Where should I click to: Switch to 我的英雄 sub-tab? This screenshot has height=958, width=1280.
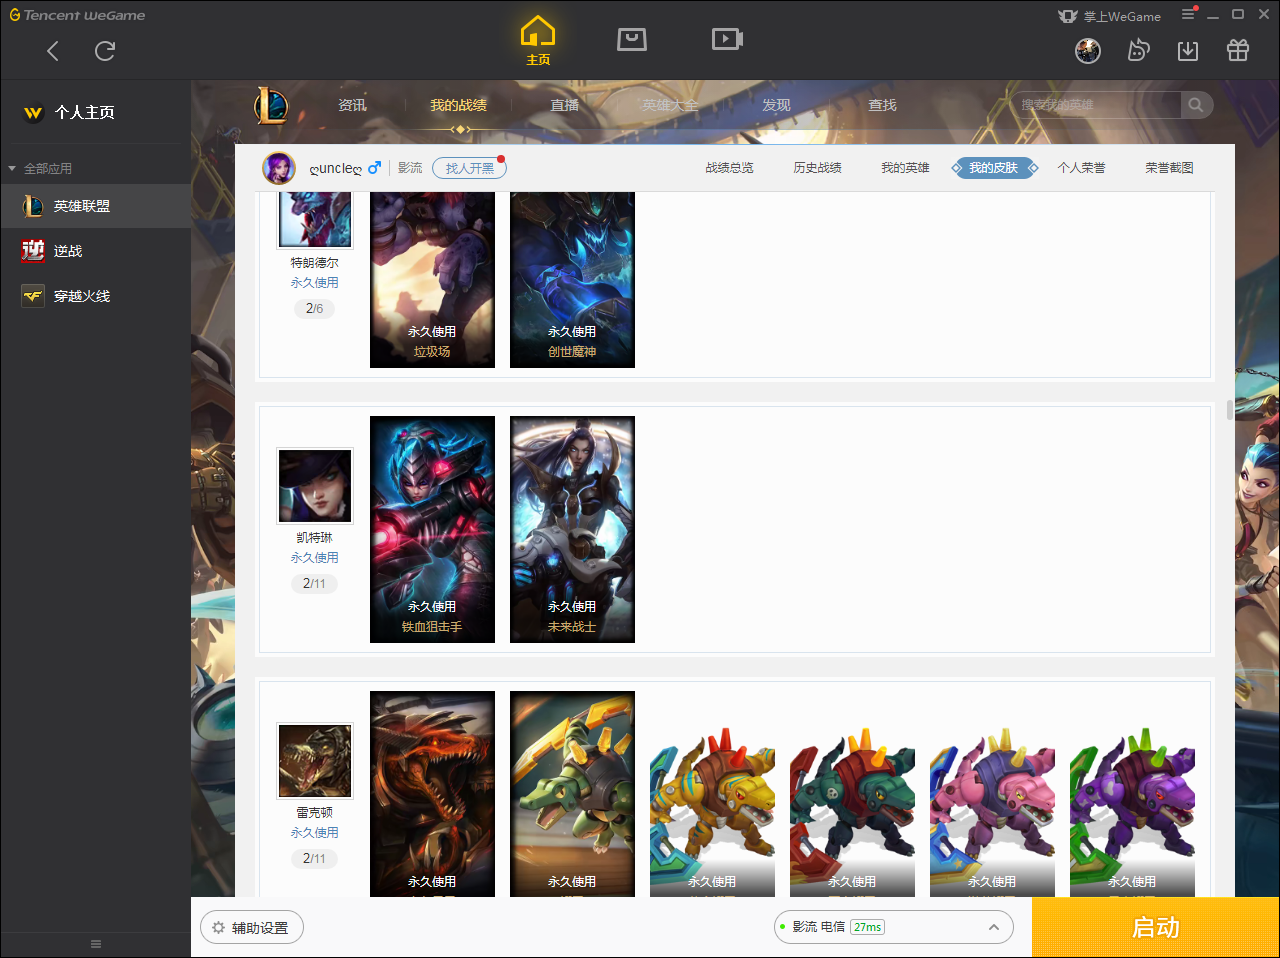[905, 168]
